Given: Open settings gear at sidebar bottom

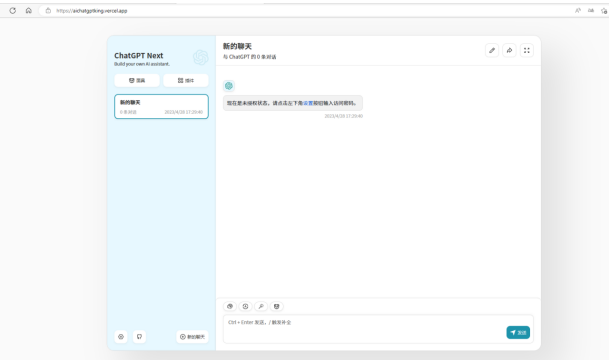Looking at the screenshot, I should 121,337.
